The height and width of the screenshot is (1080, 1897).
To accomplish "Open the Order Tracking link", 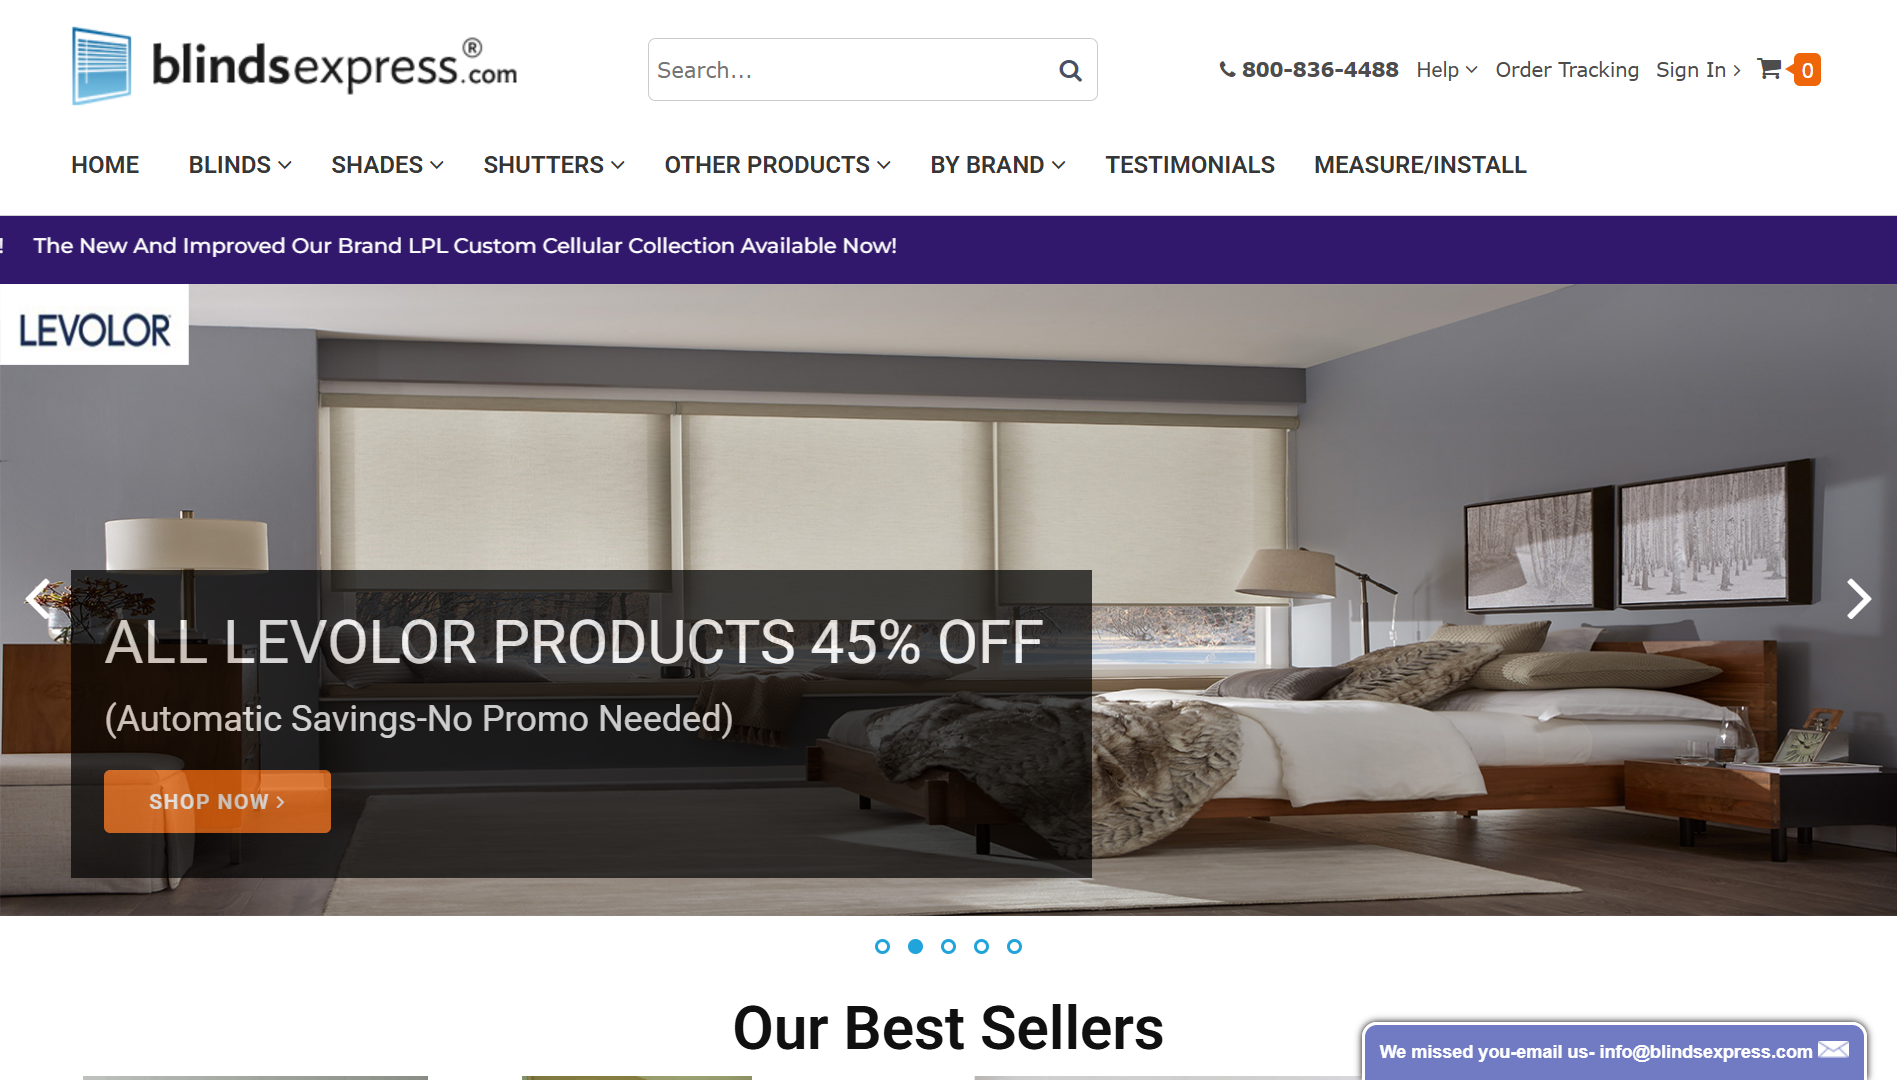I will click(x=1567, y=70).
